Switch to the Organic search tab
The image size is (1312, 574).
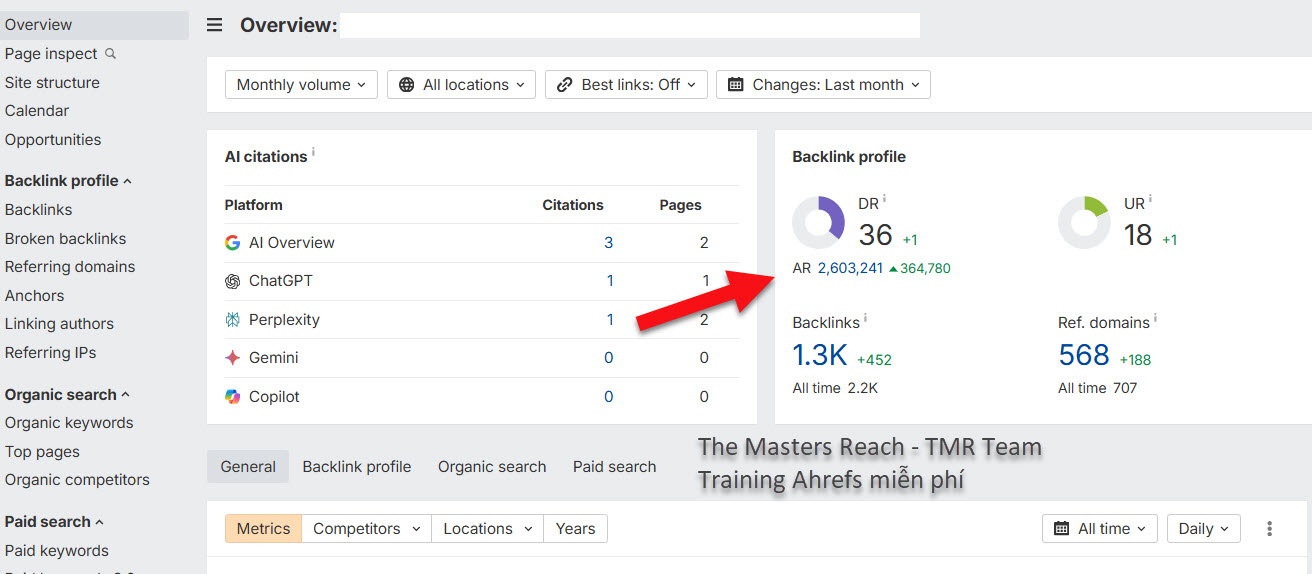[492, 467]
